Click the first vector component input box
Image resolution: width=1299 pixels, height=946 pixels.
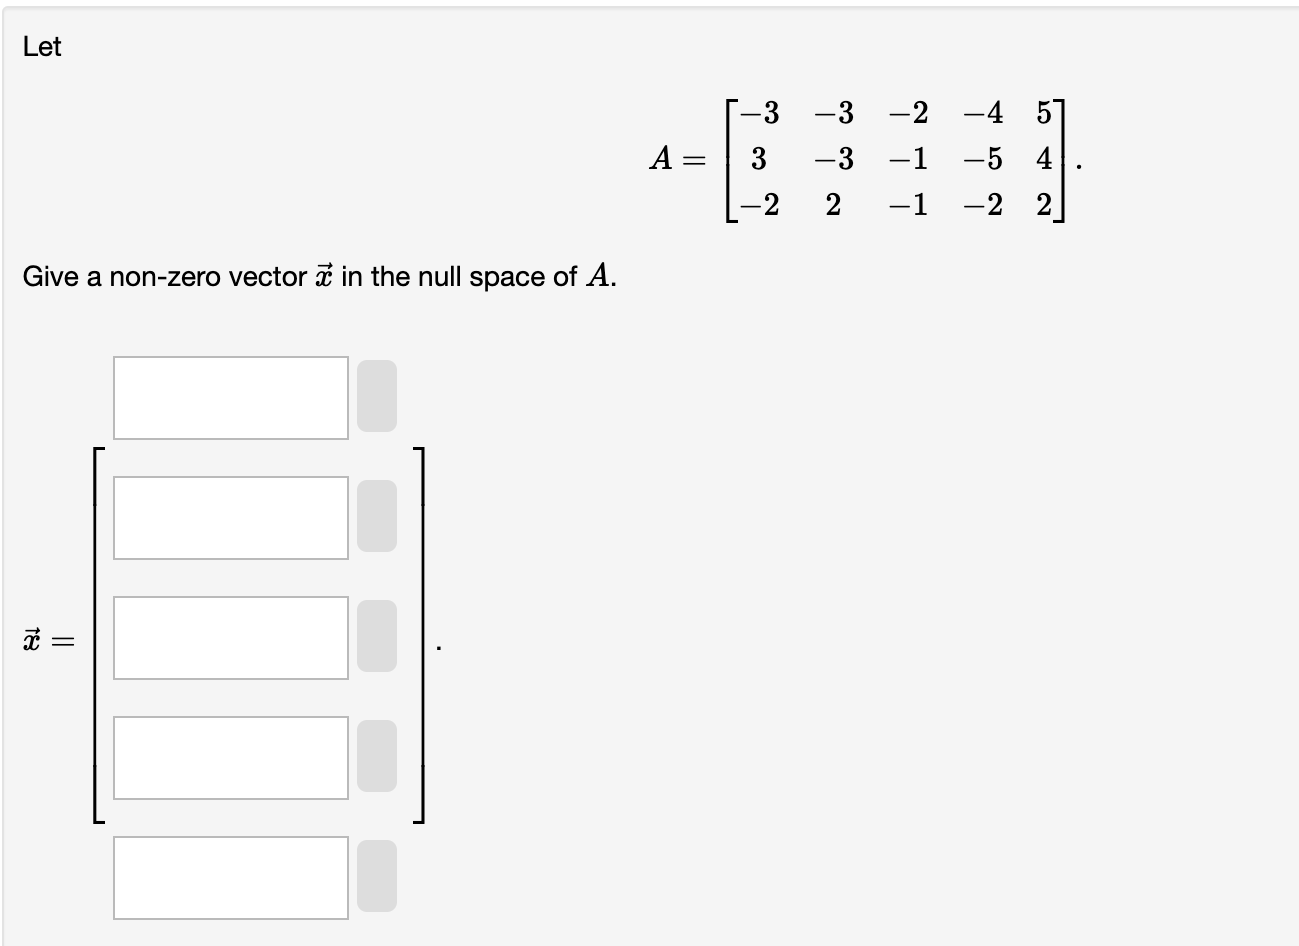click(230, 398)
